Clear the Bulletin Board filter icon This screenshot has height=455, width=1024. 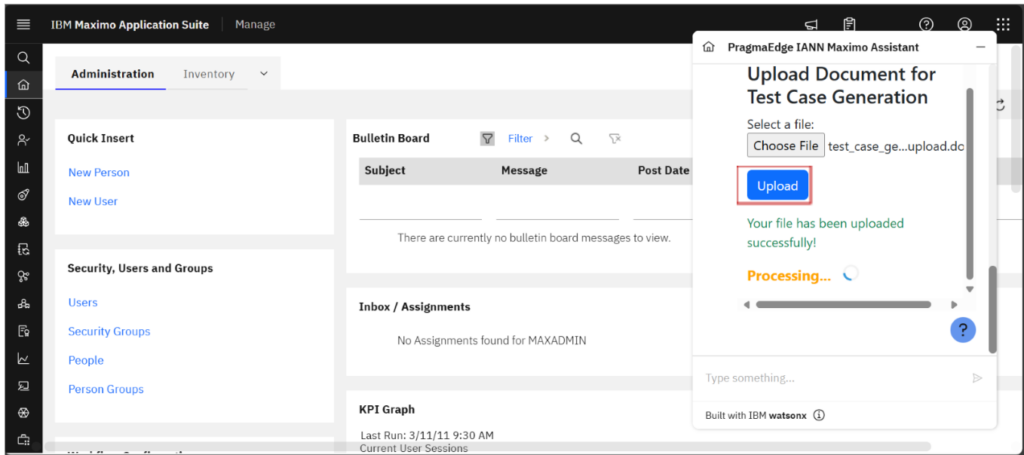point(615,138)
